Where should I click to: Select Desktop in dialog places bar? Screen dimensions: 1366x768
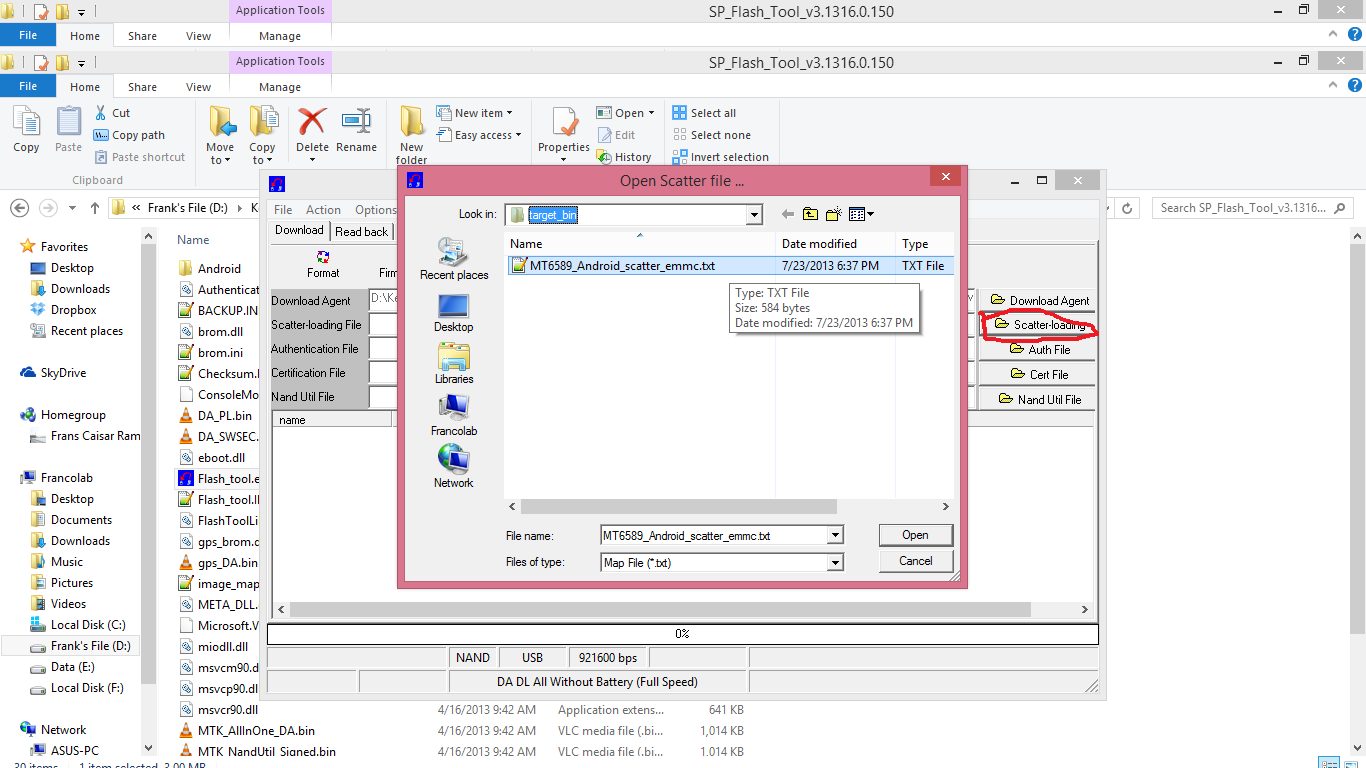point(454,312)
